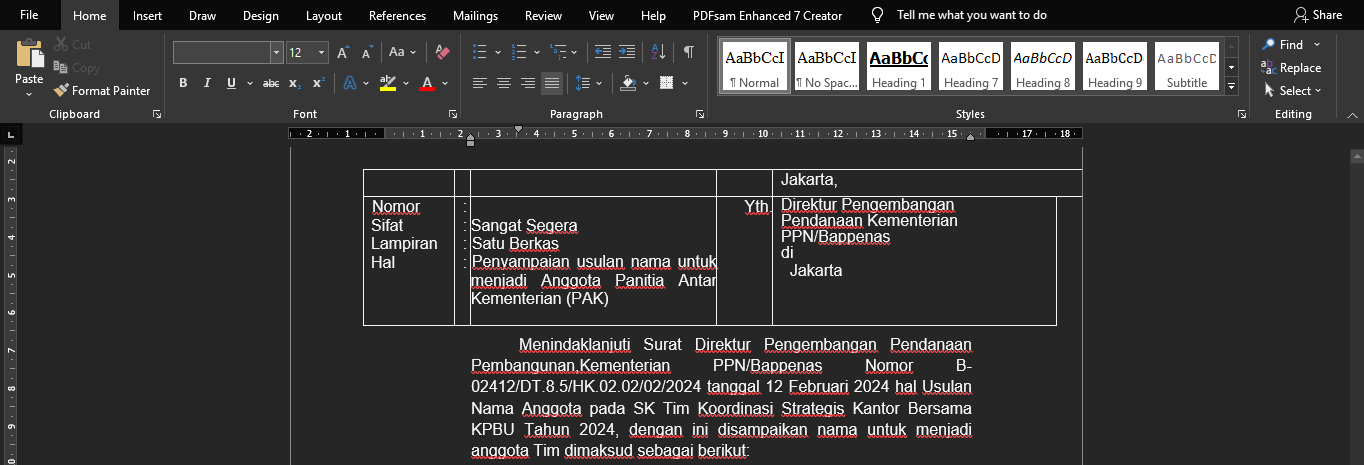1364x465 pixels.
Task: Apply the Normal style
Action: tap(755, 66)
